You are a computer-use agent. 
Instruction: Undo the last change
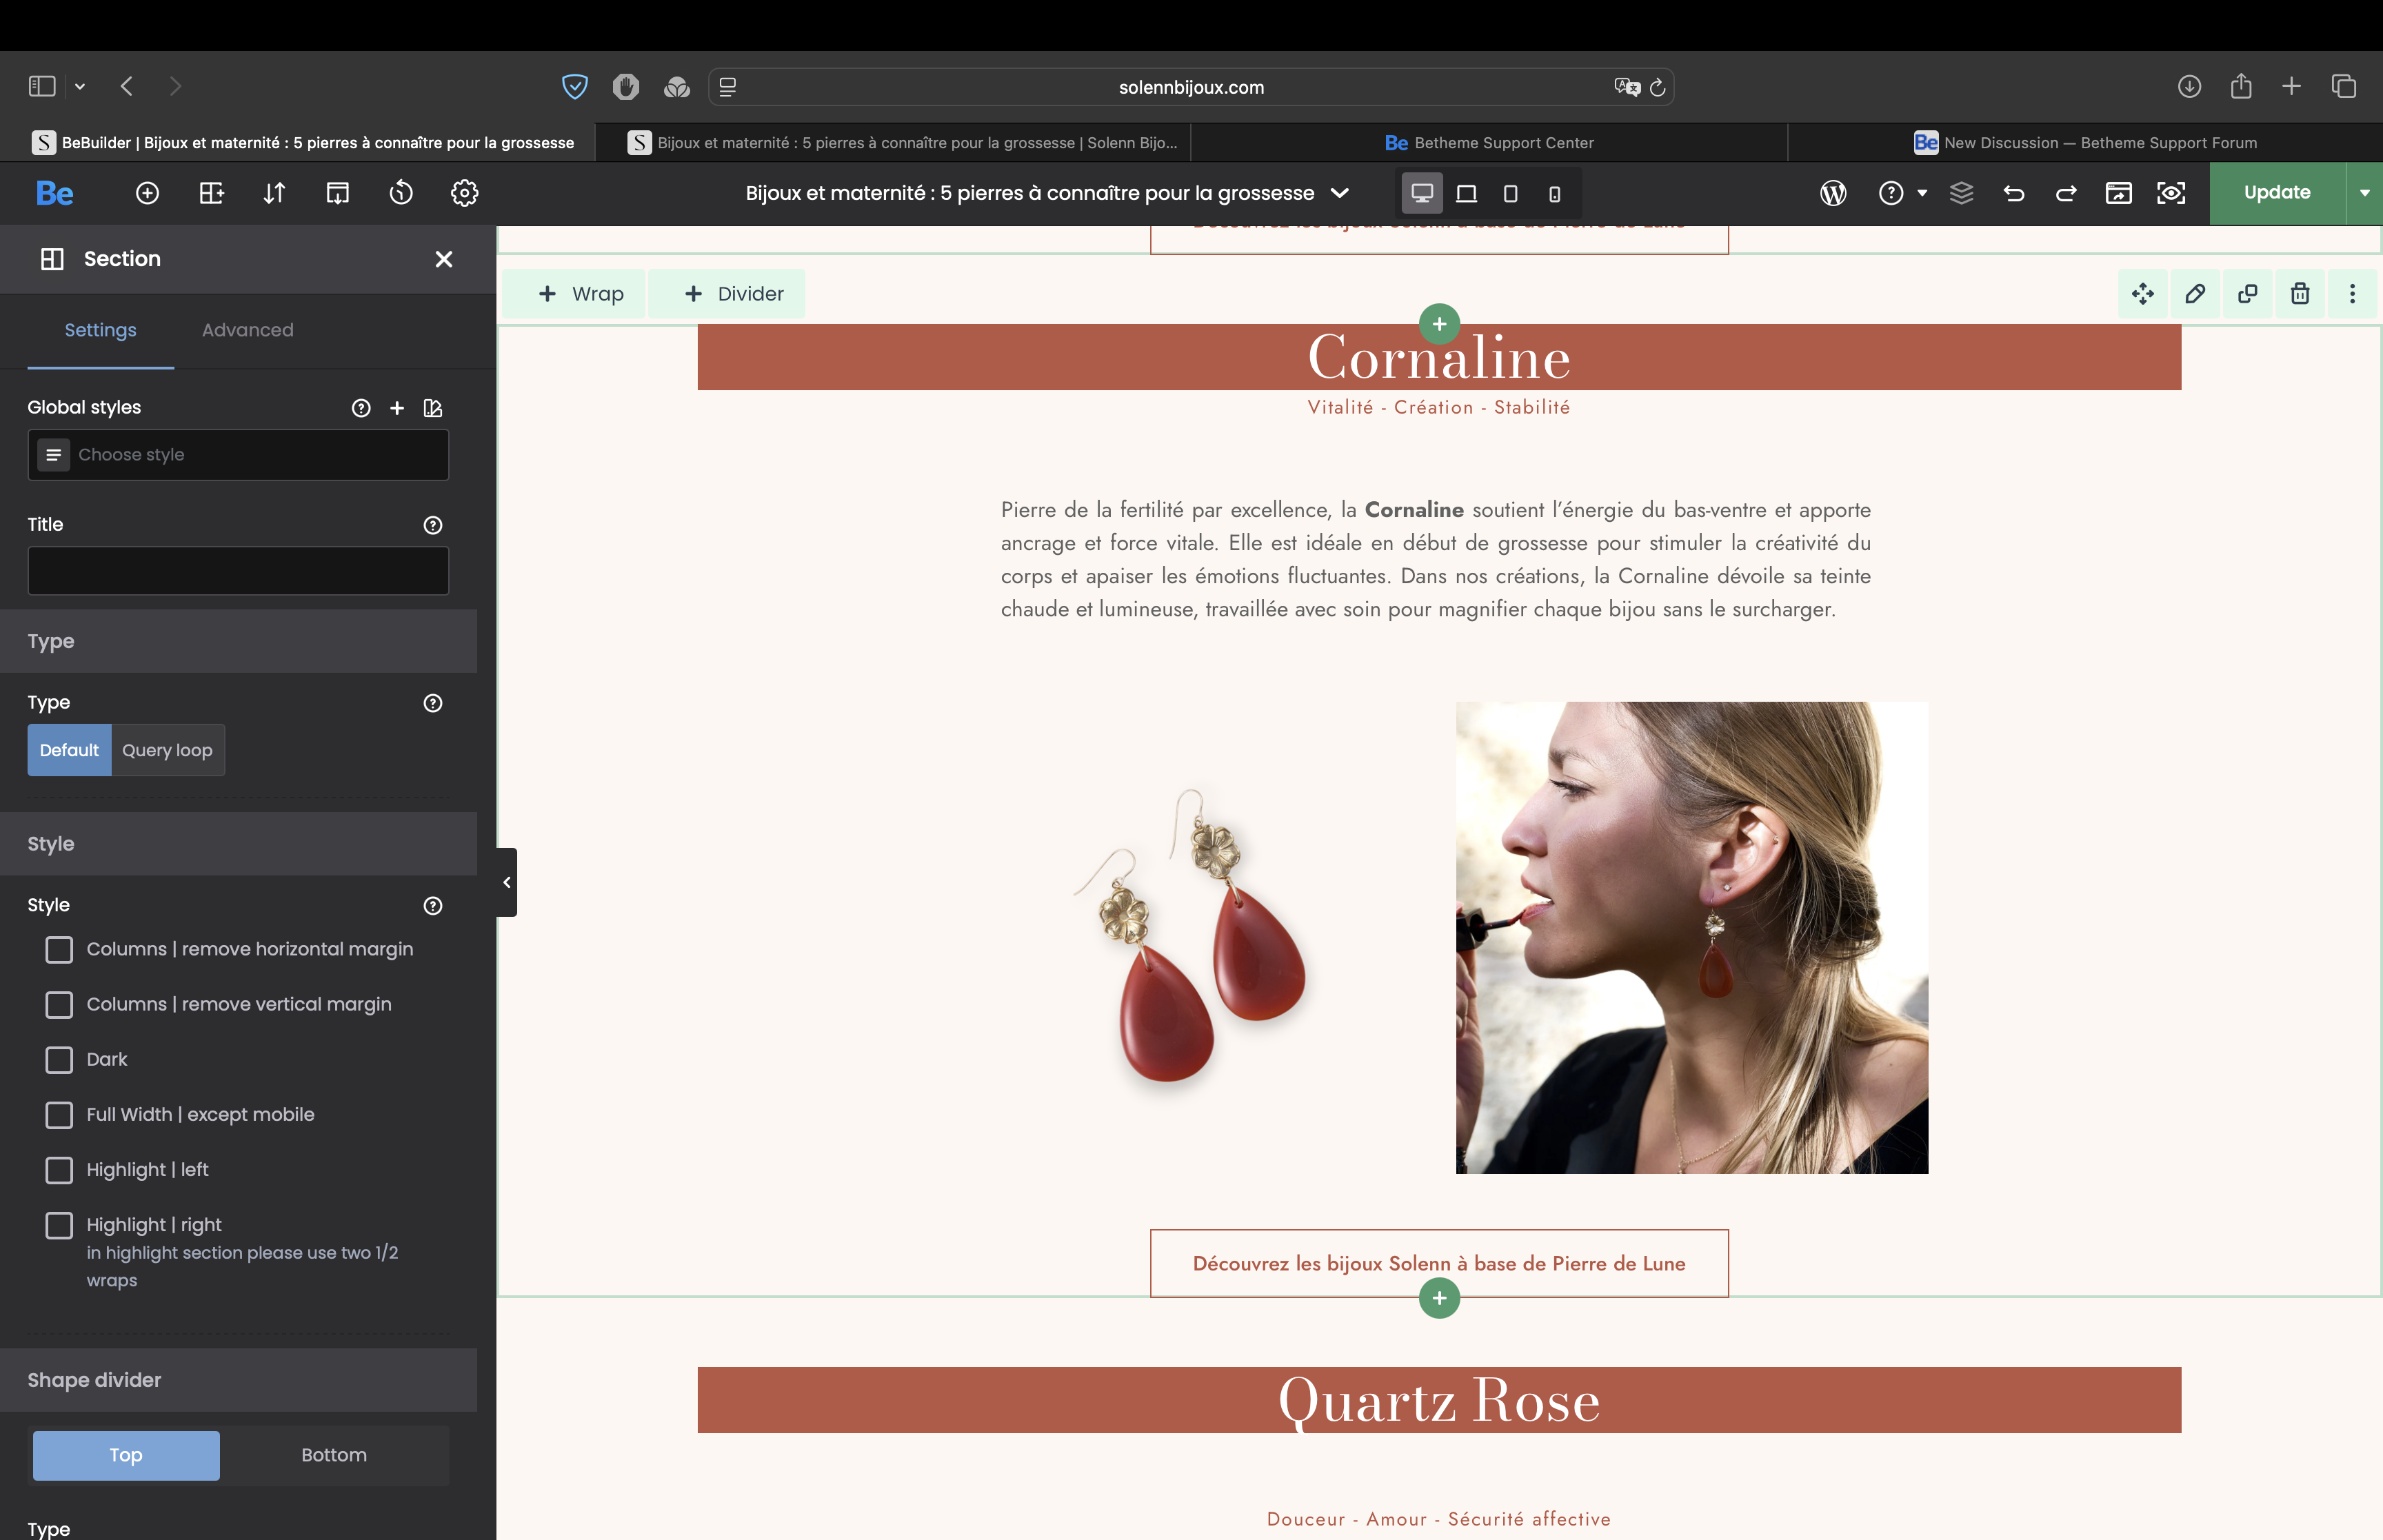[x=2013, y=193]
